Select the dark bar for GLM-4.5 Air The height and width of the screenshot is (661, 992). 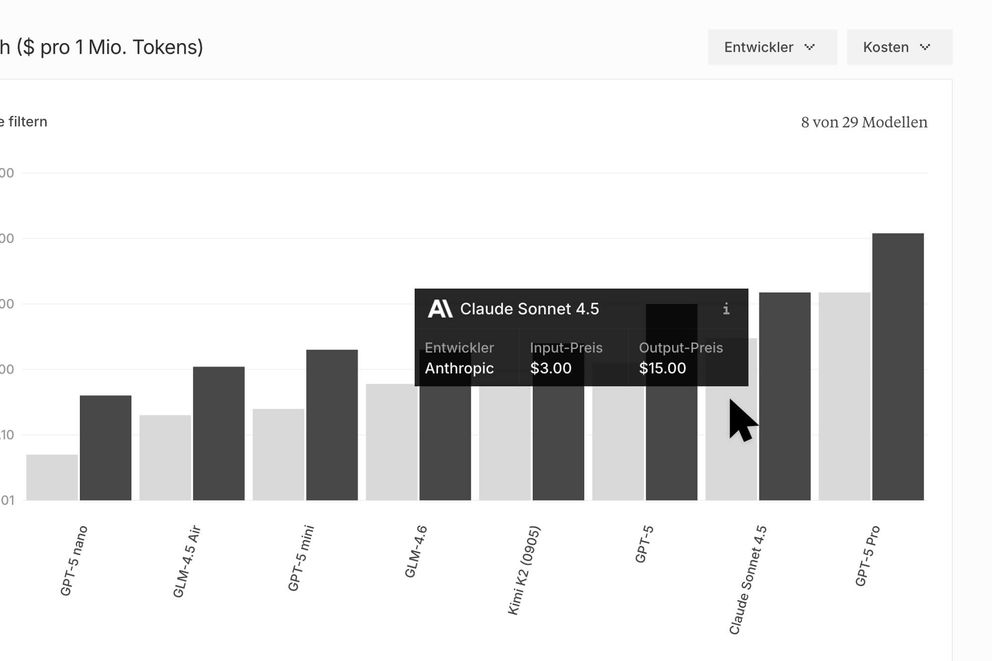[218, 433]
